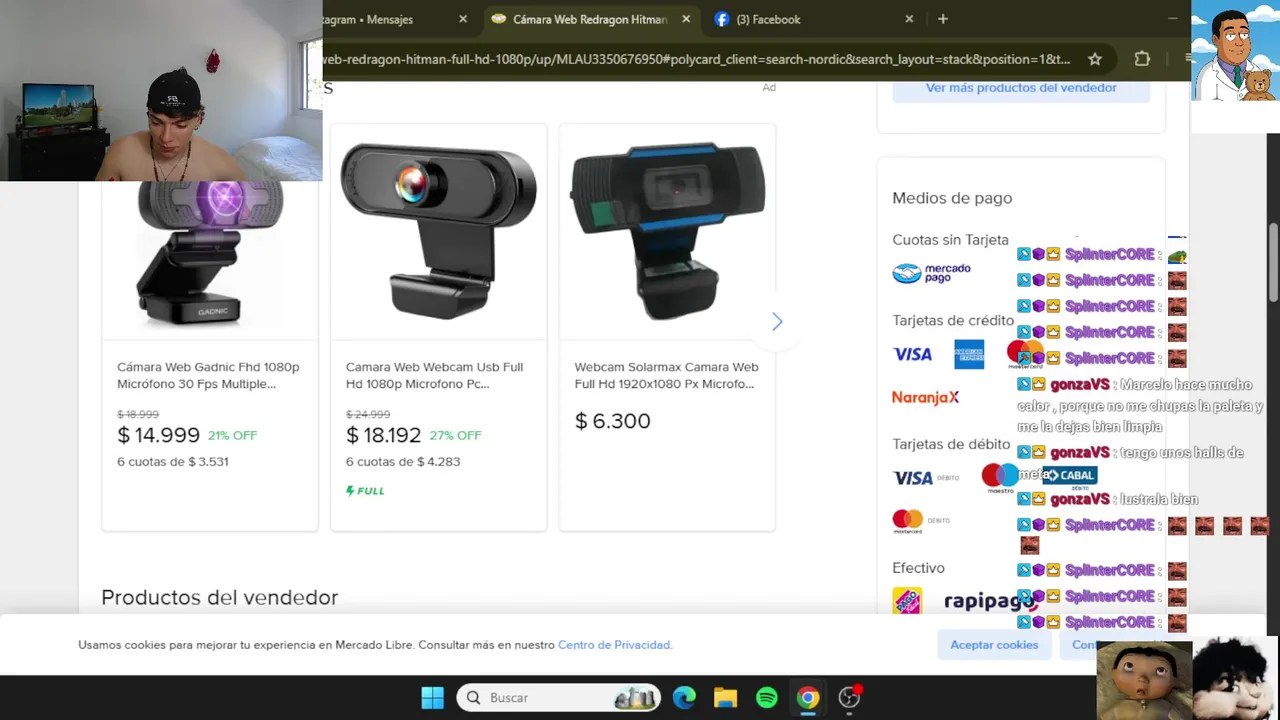The width and height of the screenshot is (1280, 720).
Task: Open the taskbar app with red notification dot
Action: [849, 698]
